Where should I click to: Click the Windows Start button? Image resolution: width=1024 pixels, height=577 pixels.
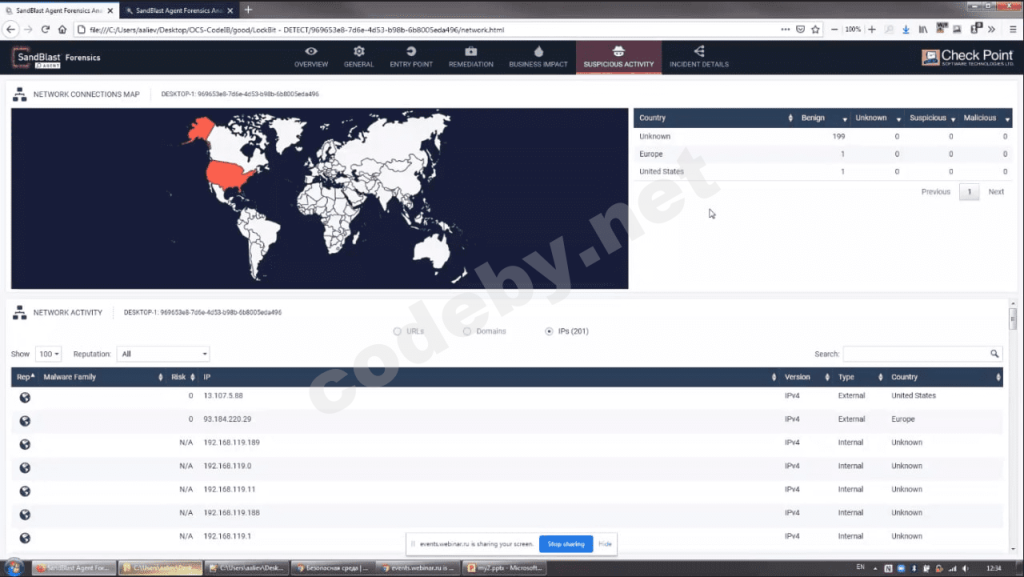14,568
